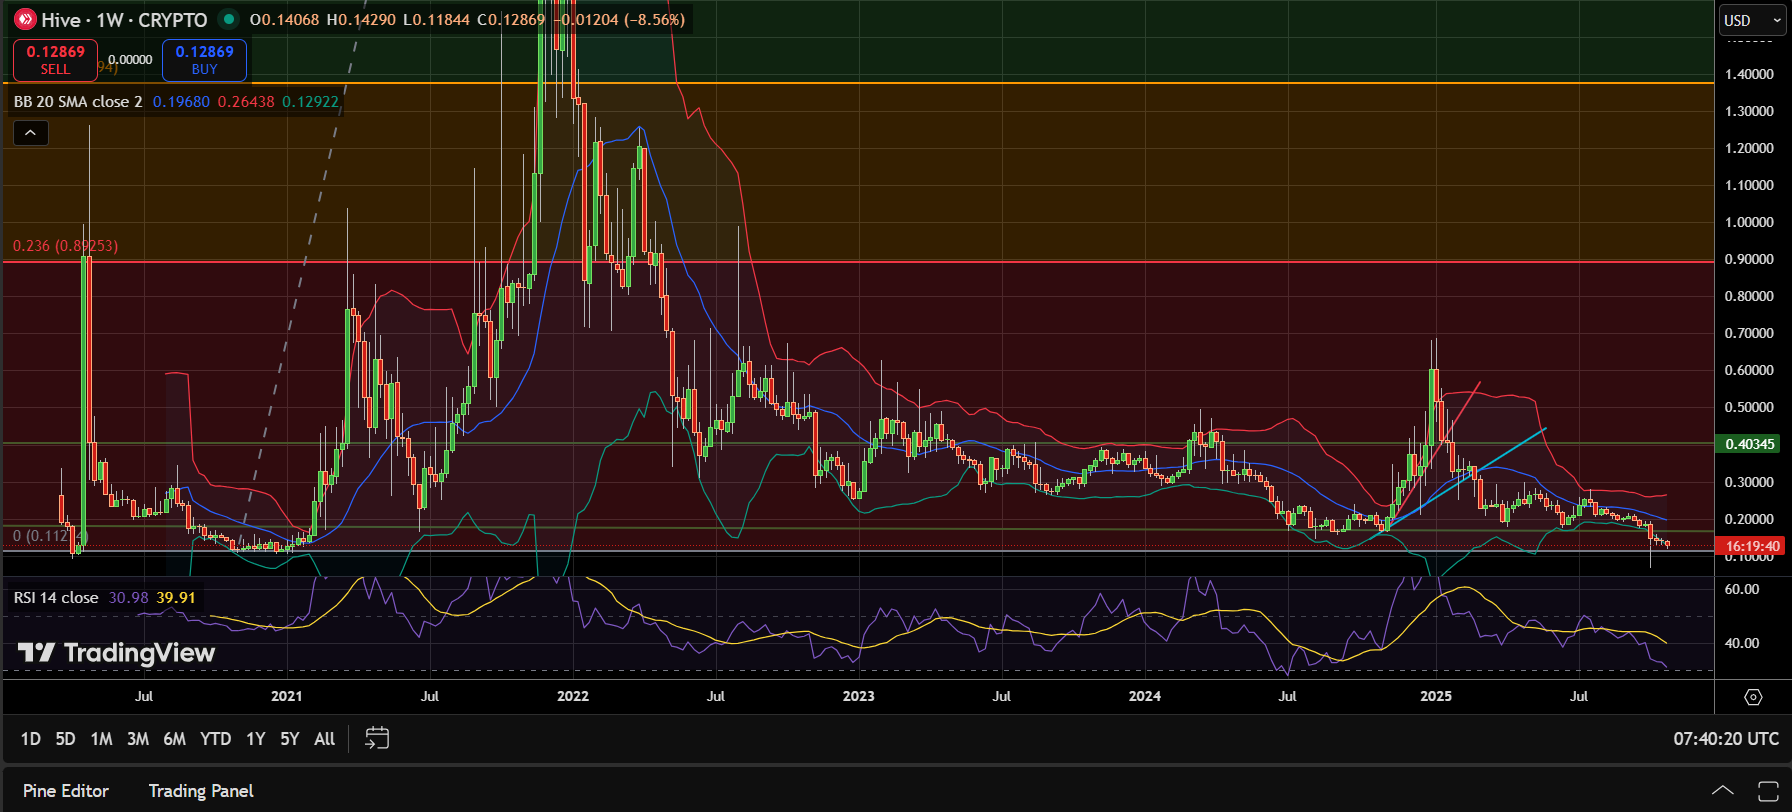Click the Hive coin logo icon

tap(25, 20)
